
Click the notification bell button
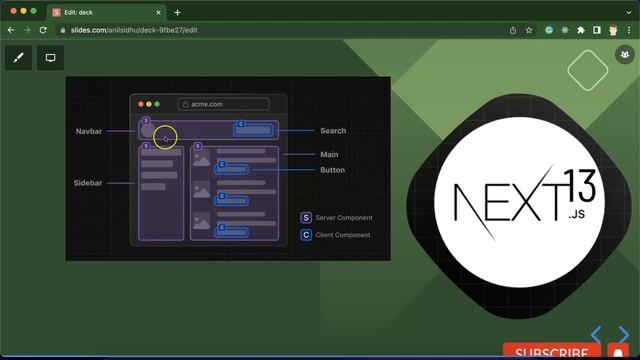[x=618, y=351]
